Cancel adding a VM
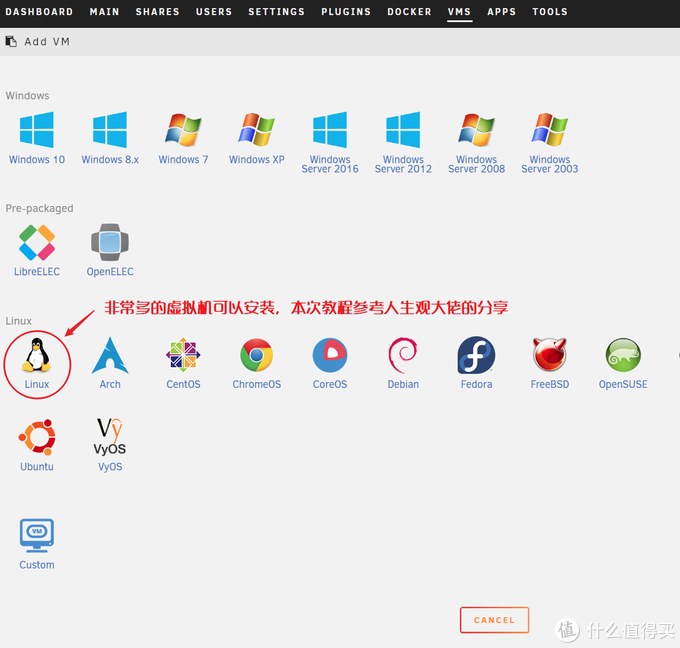 [x=494, y=620]
